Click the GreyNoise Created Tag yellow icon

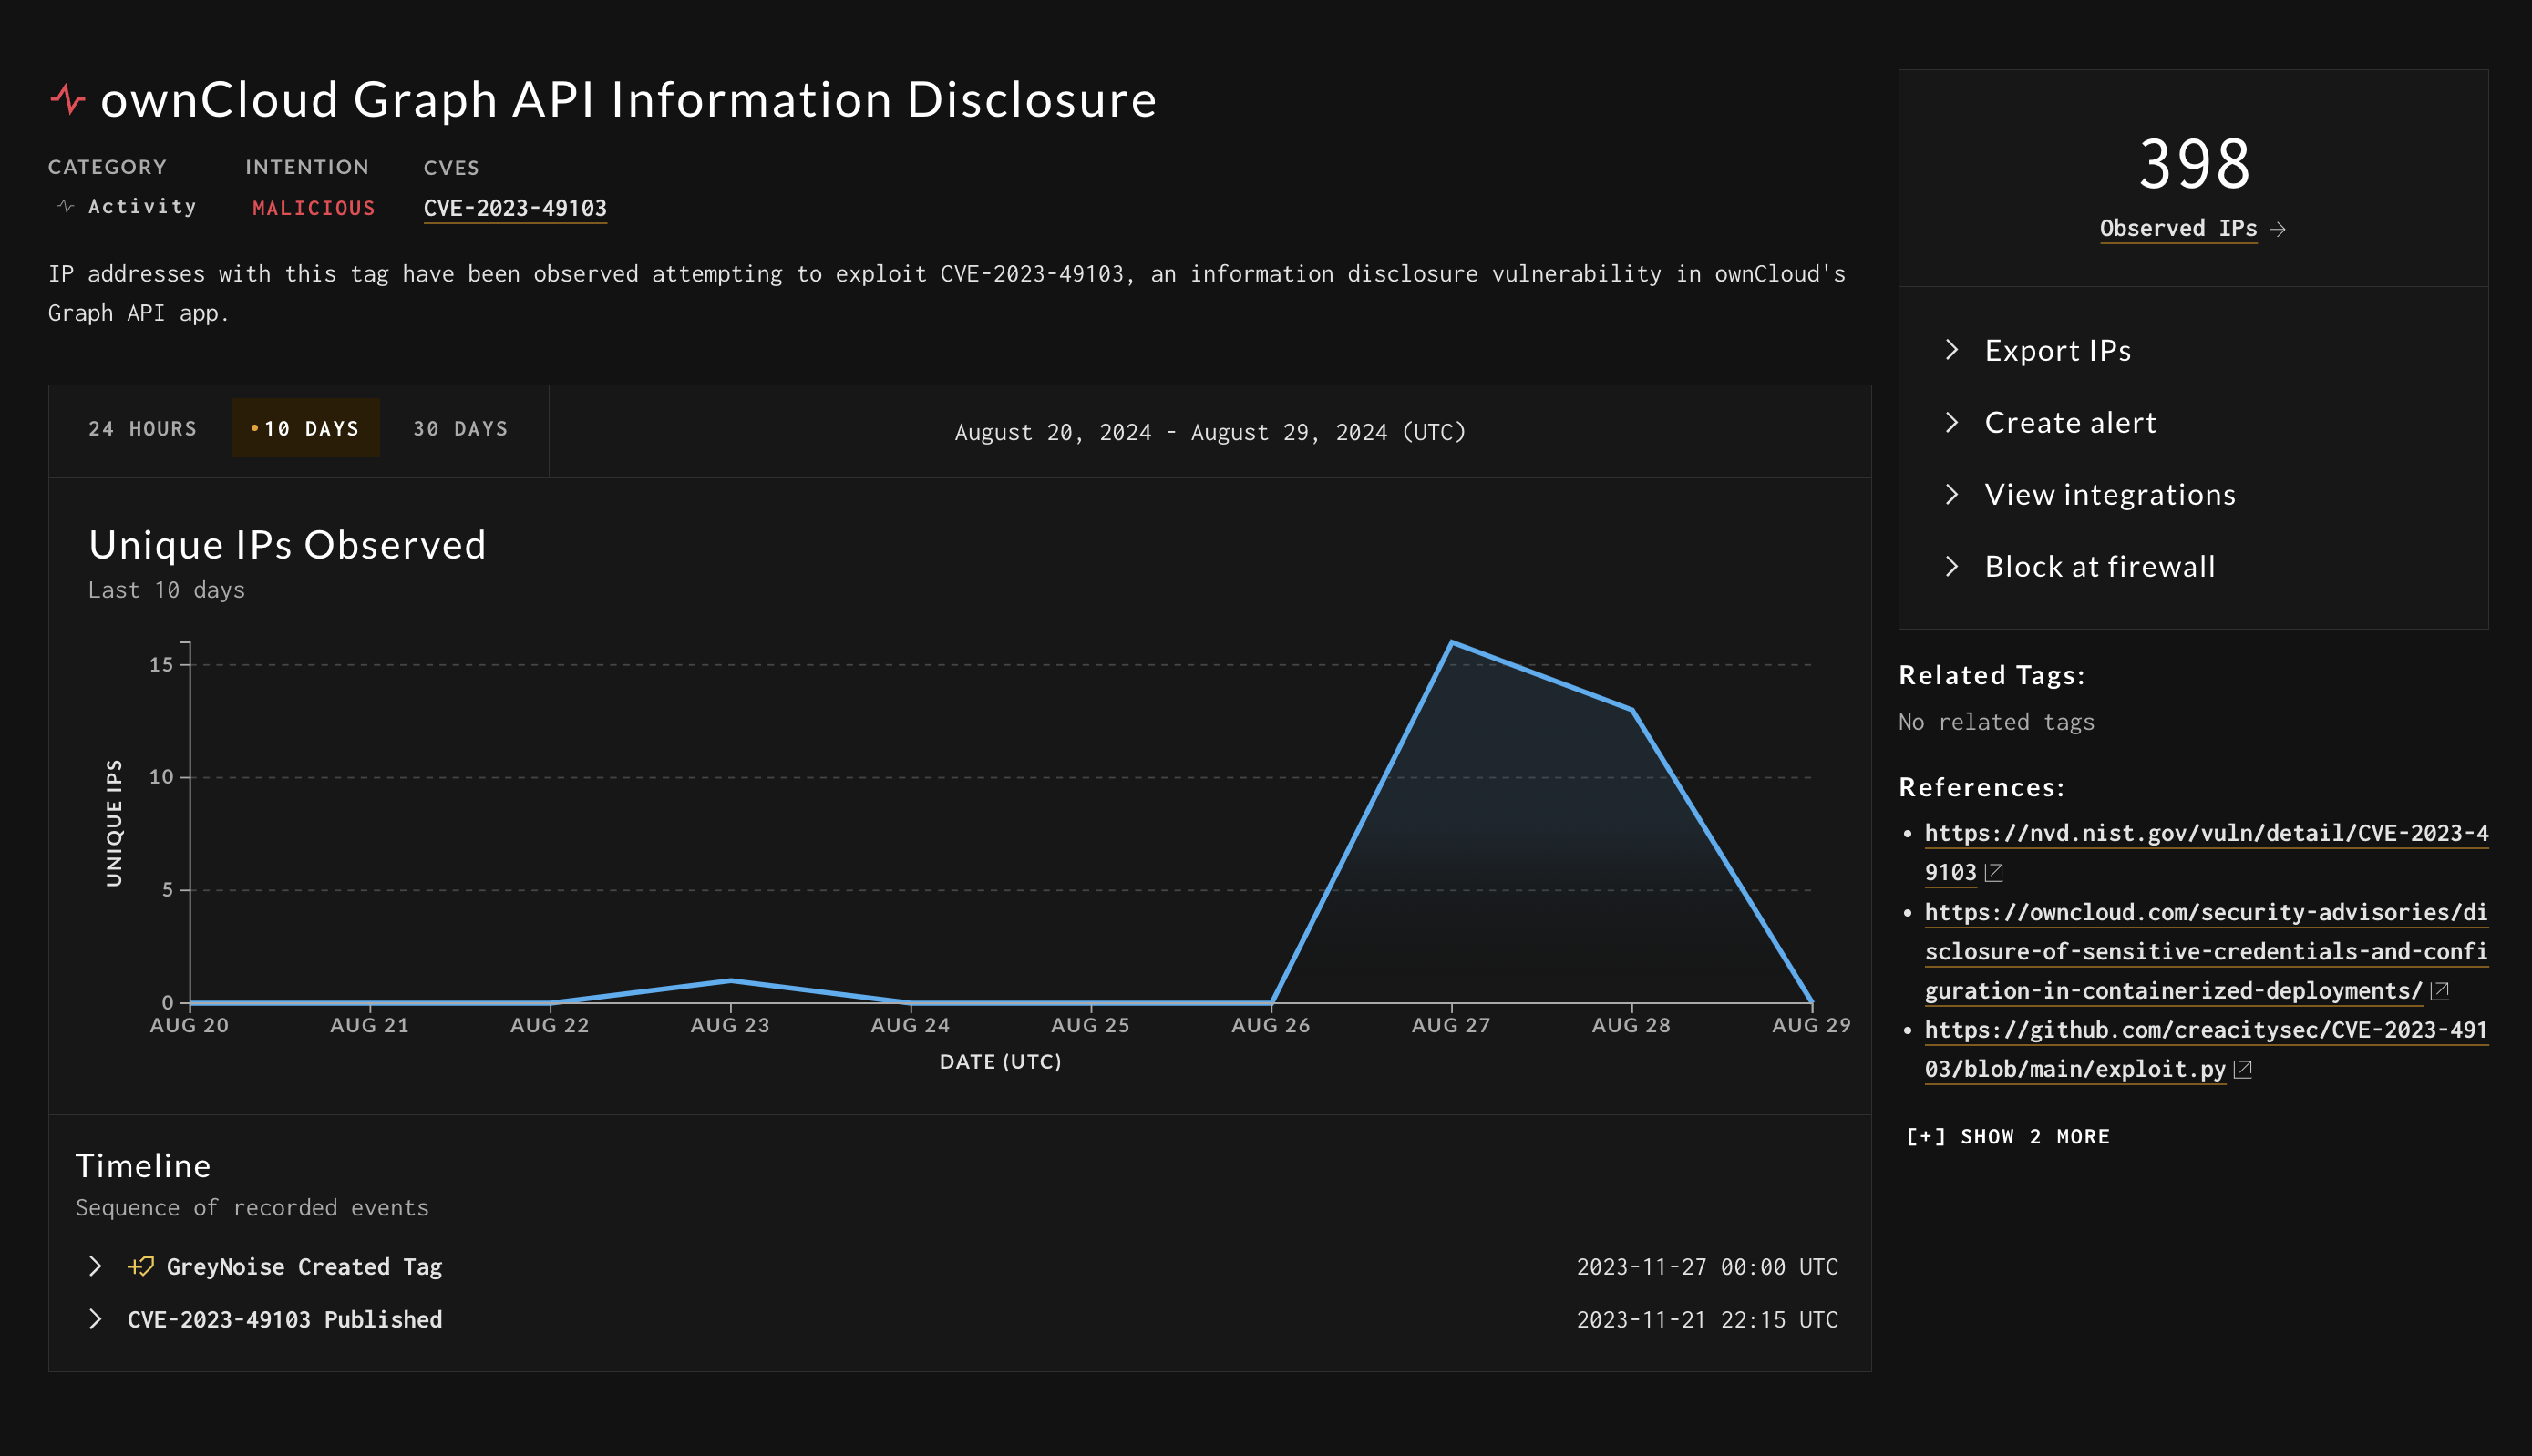tap(141, 1266)
